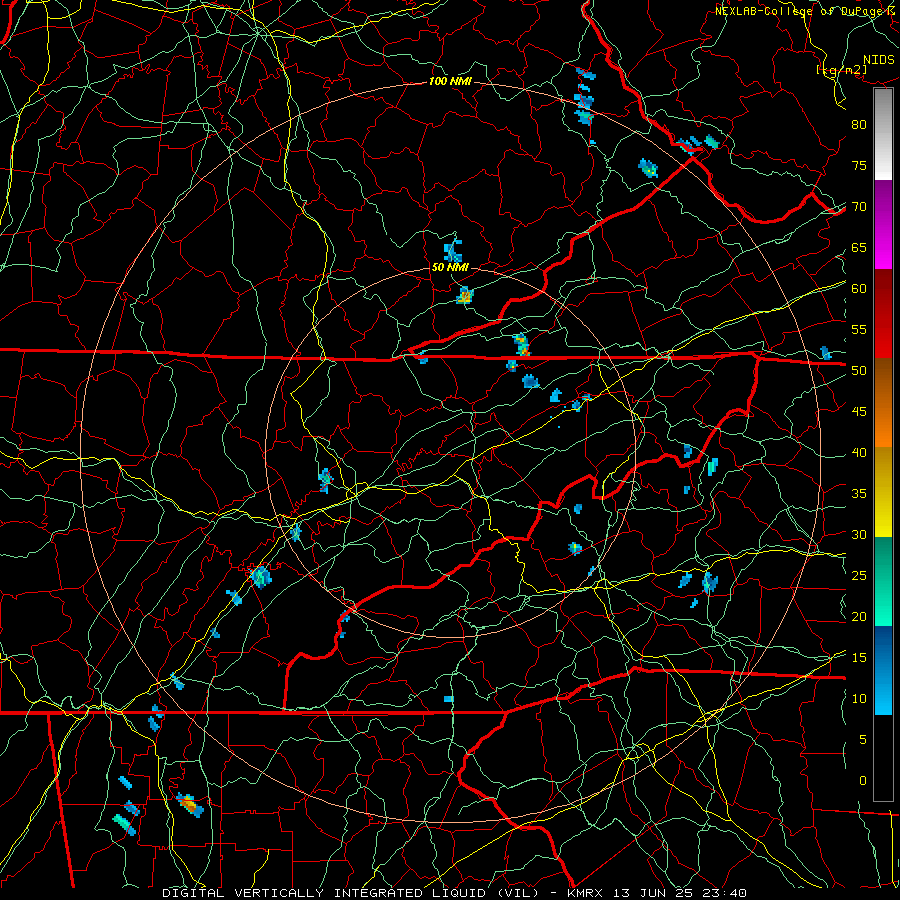This screenshot has width=900, height=900.
Task: Click the scale value "5"
Action: point(863,740)
